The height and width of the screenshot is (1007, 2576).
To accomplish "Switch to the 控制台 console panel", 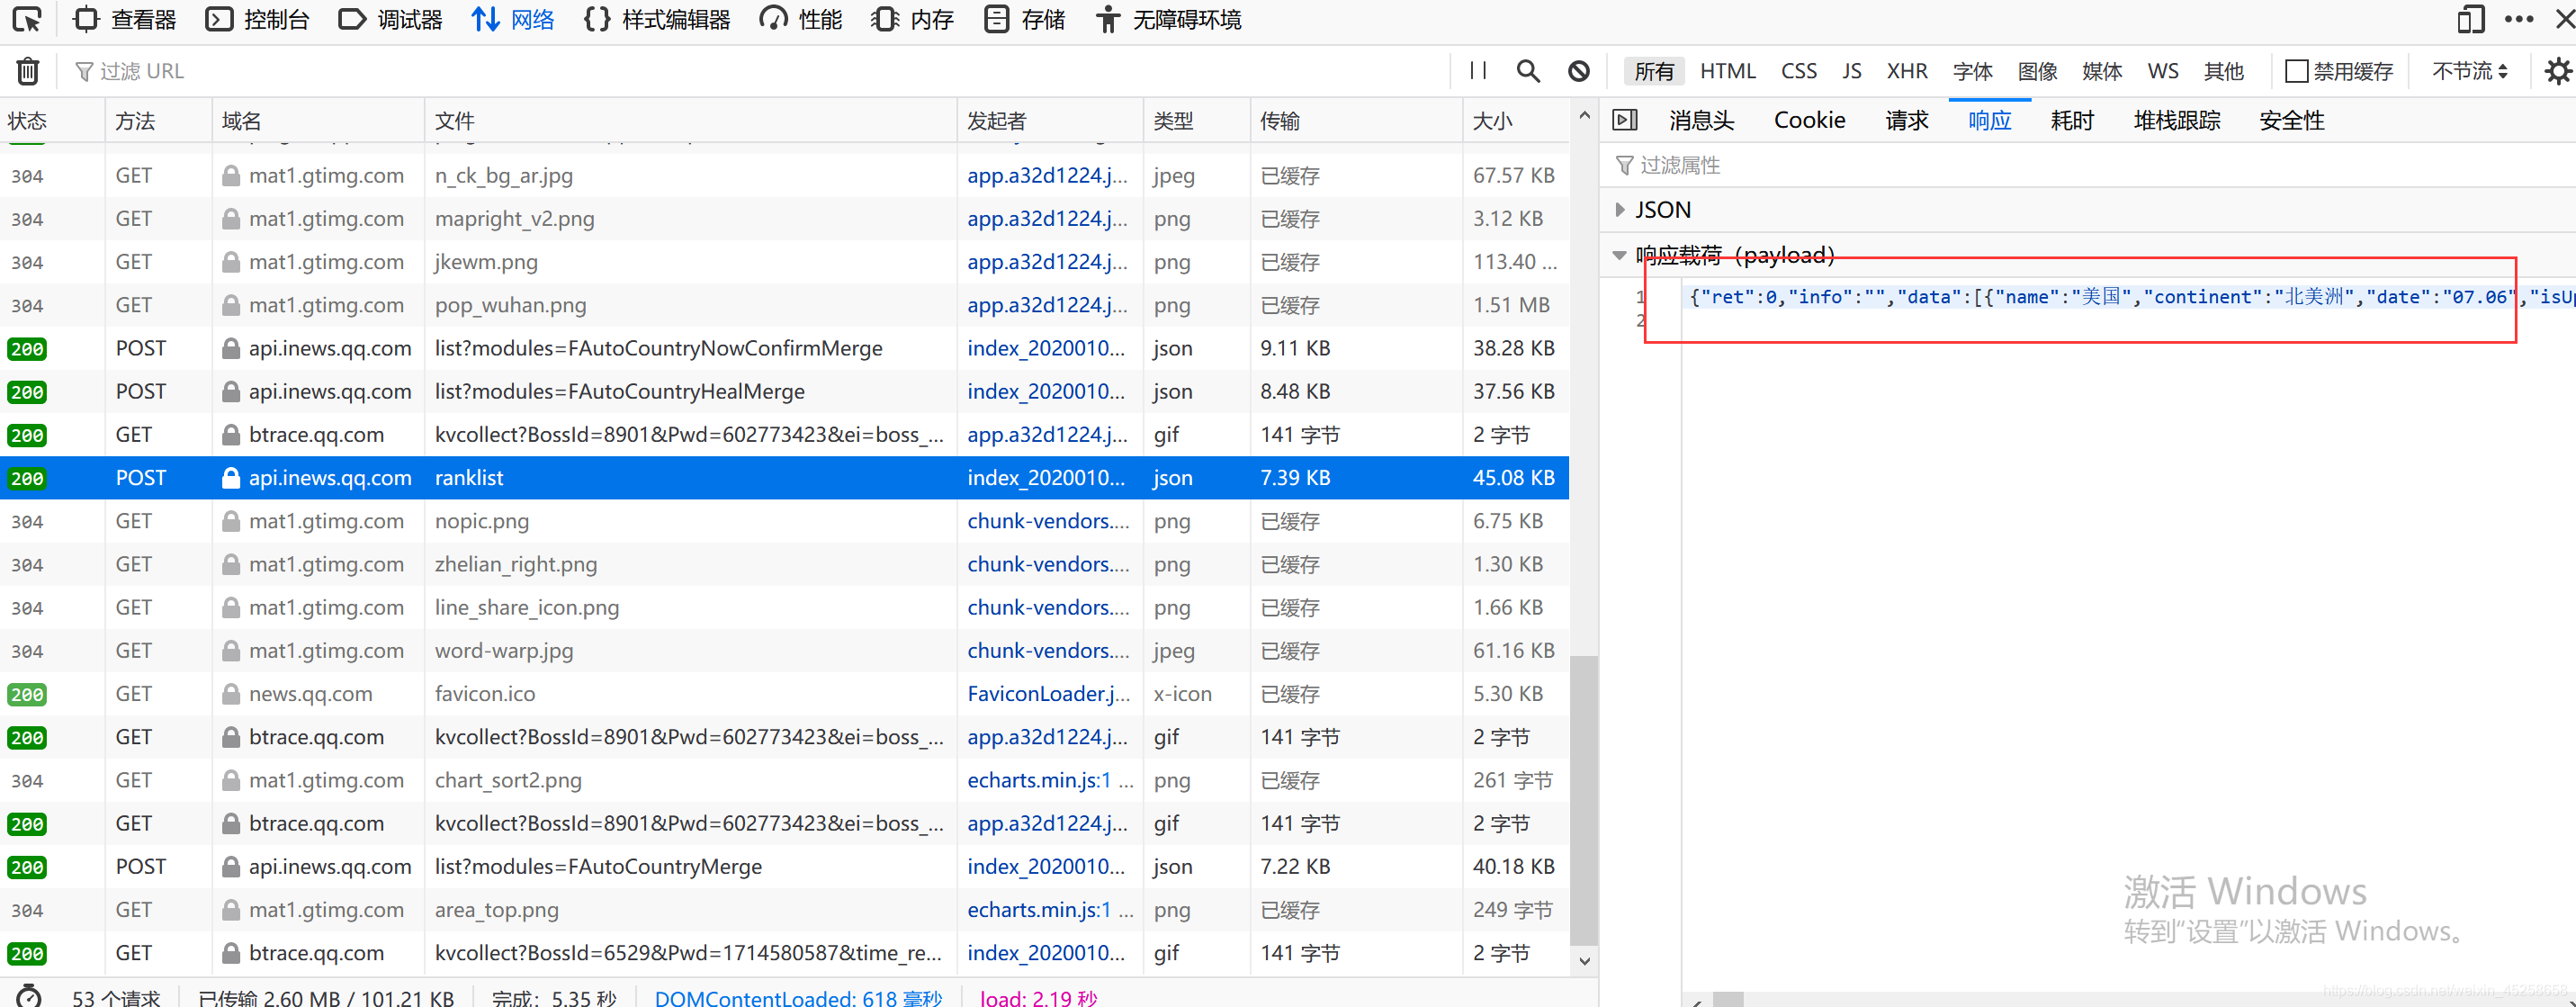I will pyautogui.click(x=258, y=19).
